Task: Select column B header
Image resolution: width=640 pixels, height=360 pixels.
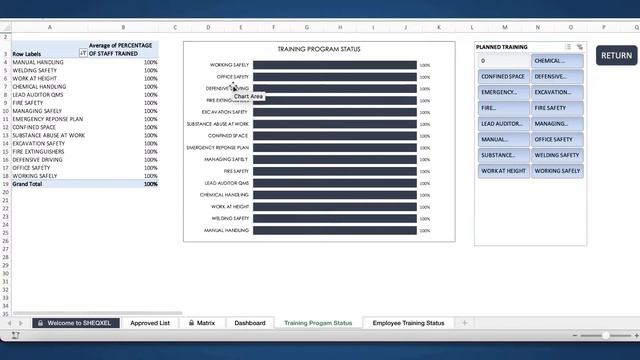Action: [x=123, y=27]
